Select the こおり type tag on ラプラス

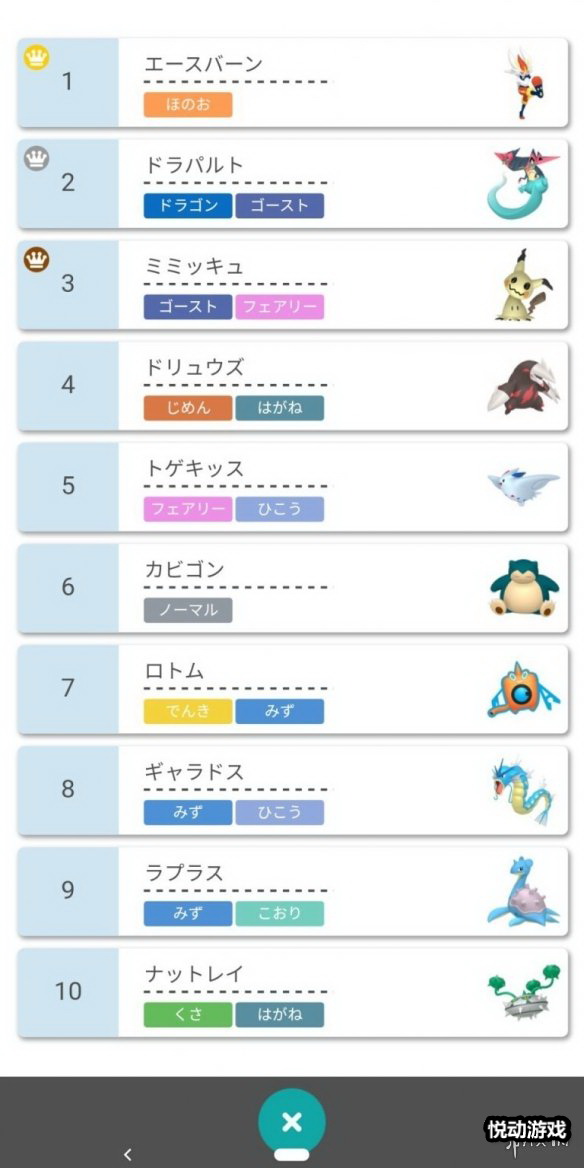tap(279, 914)
